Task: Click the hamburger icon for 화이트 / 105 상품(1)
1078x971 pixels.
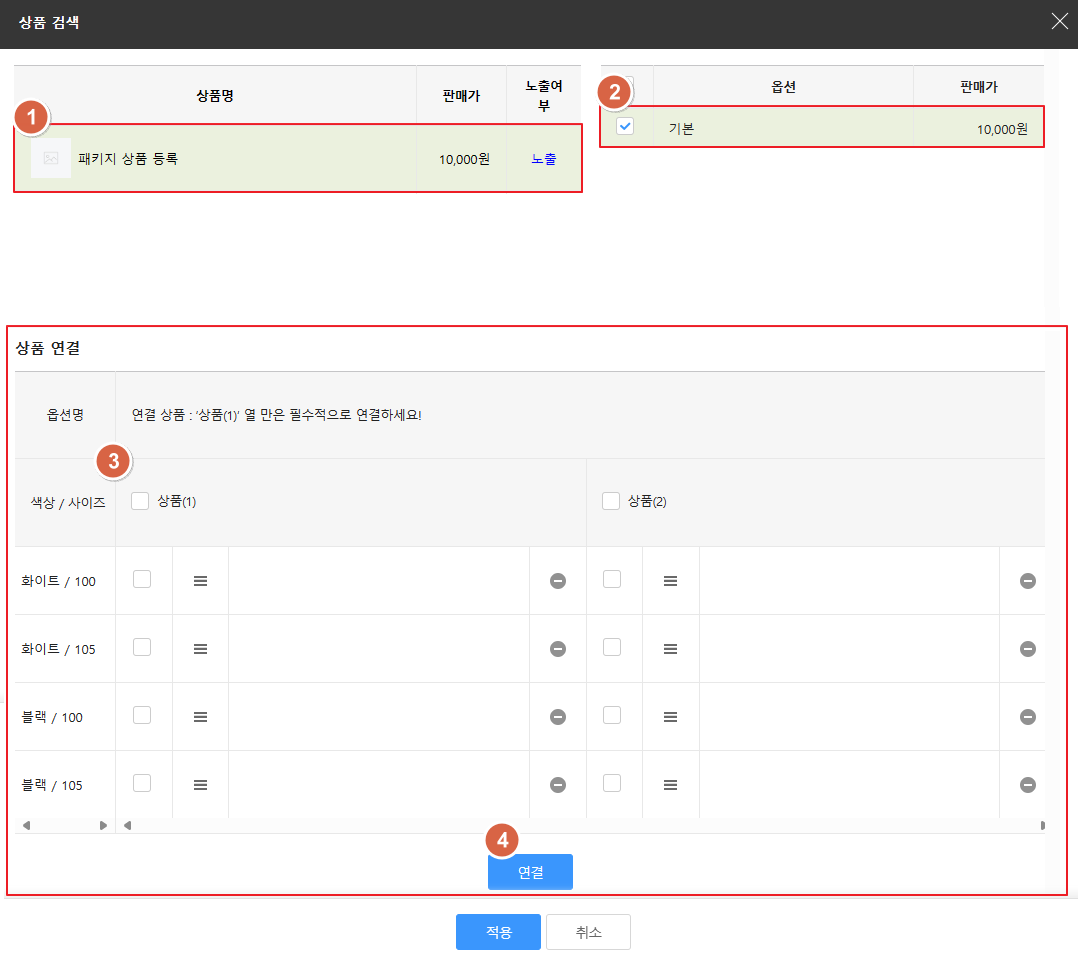Action: [x=200, y=649]
